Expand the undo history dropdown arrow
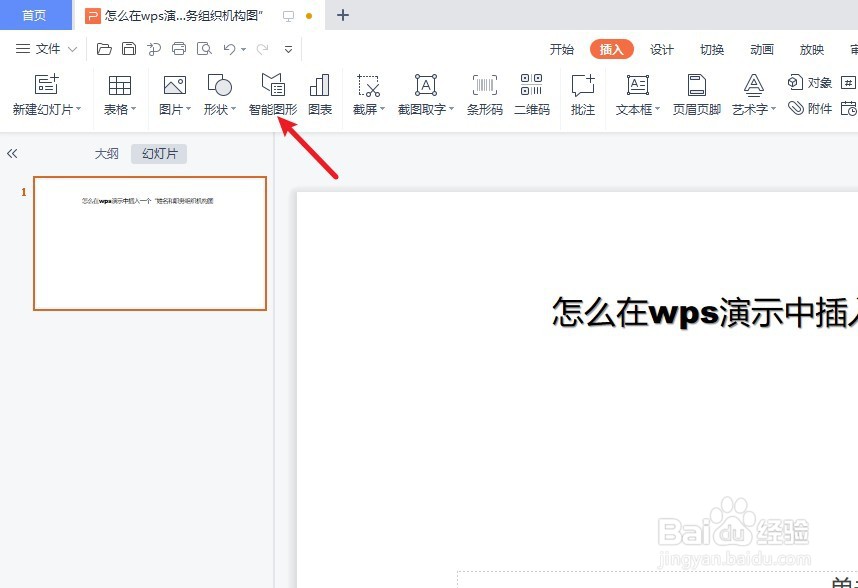858x588 pixels. pos(244,50)
